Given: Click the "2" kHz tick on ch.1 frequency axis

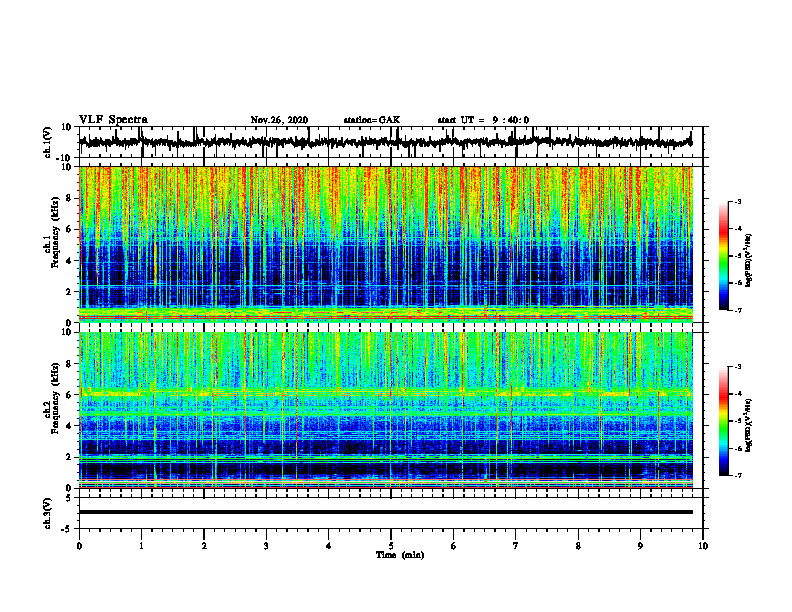Looking at the screenshot, I should [x=69, y=292].
